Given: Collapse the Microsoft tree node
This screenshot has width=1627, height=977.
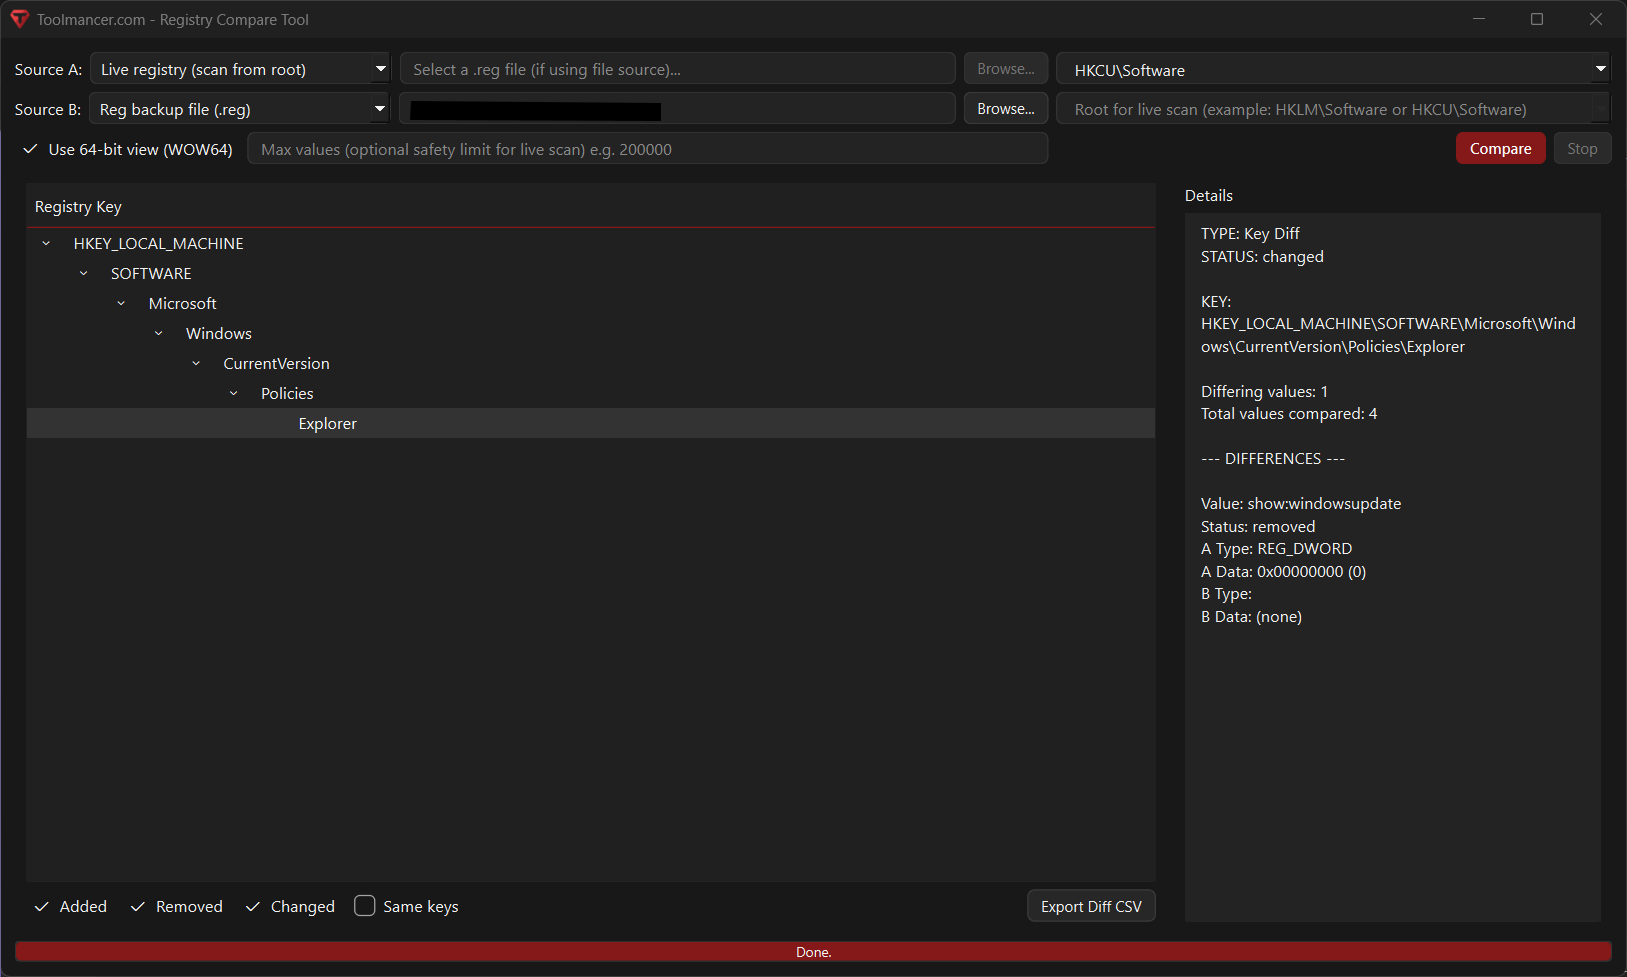Looking at the screenshot, I should pyautogui.click(x=121, y=303).
